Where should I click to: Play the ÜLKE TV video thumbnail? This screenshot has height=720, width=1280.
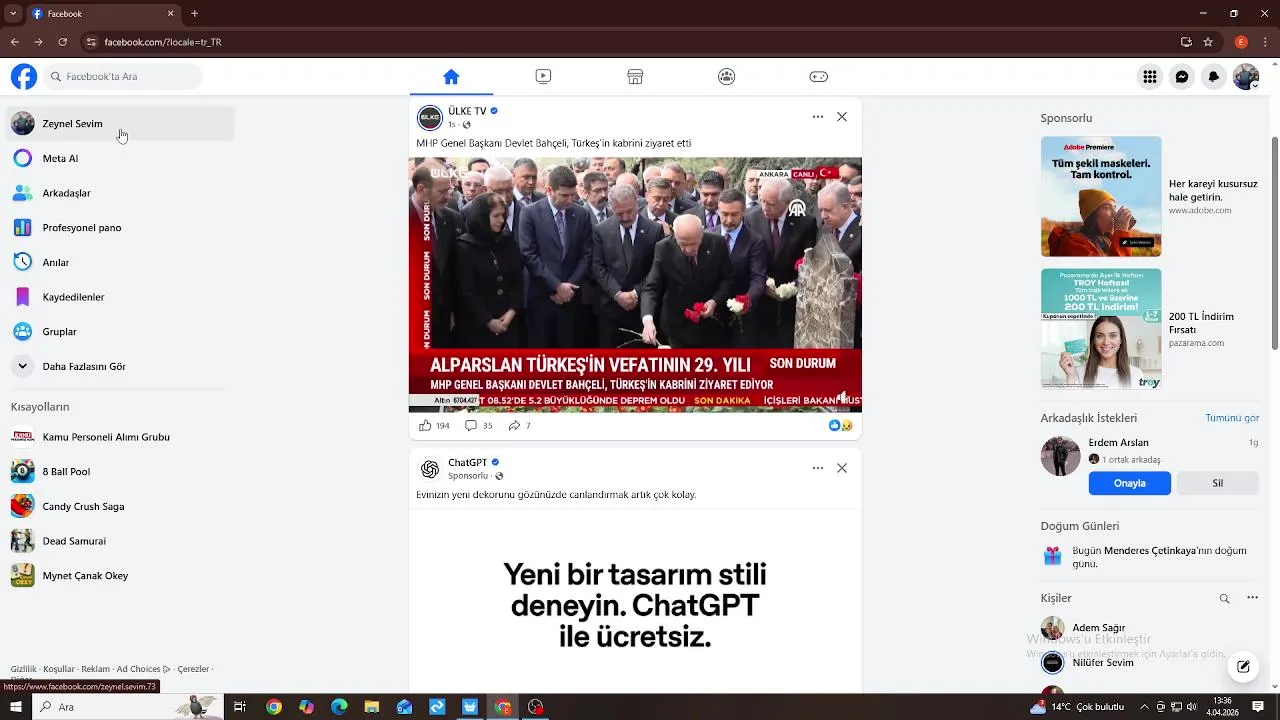pyautogui.click(x=635, y=285)
